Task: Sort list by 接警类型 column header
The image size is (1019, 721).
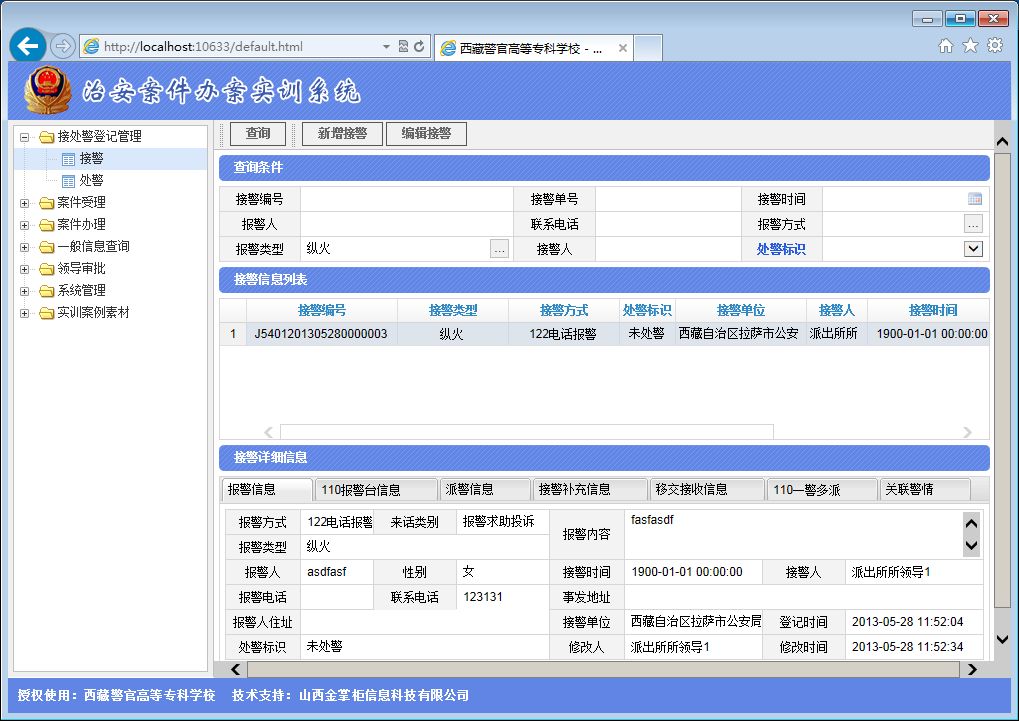Action: (453, 310)
